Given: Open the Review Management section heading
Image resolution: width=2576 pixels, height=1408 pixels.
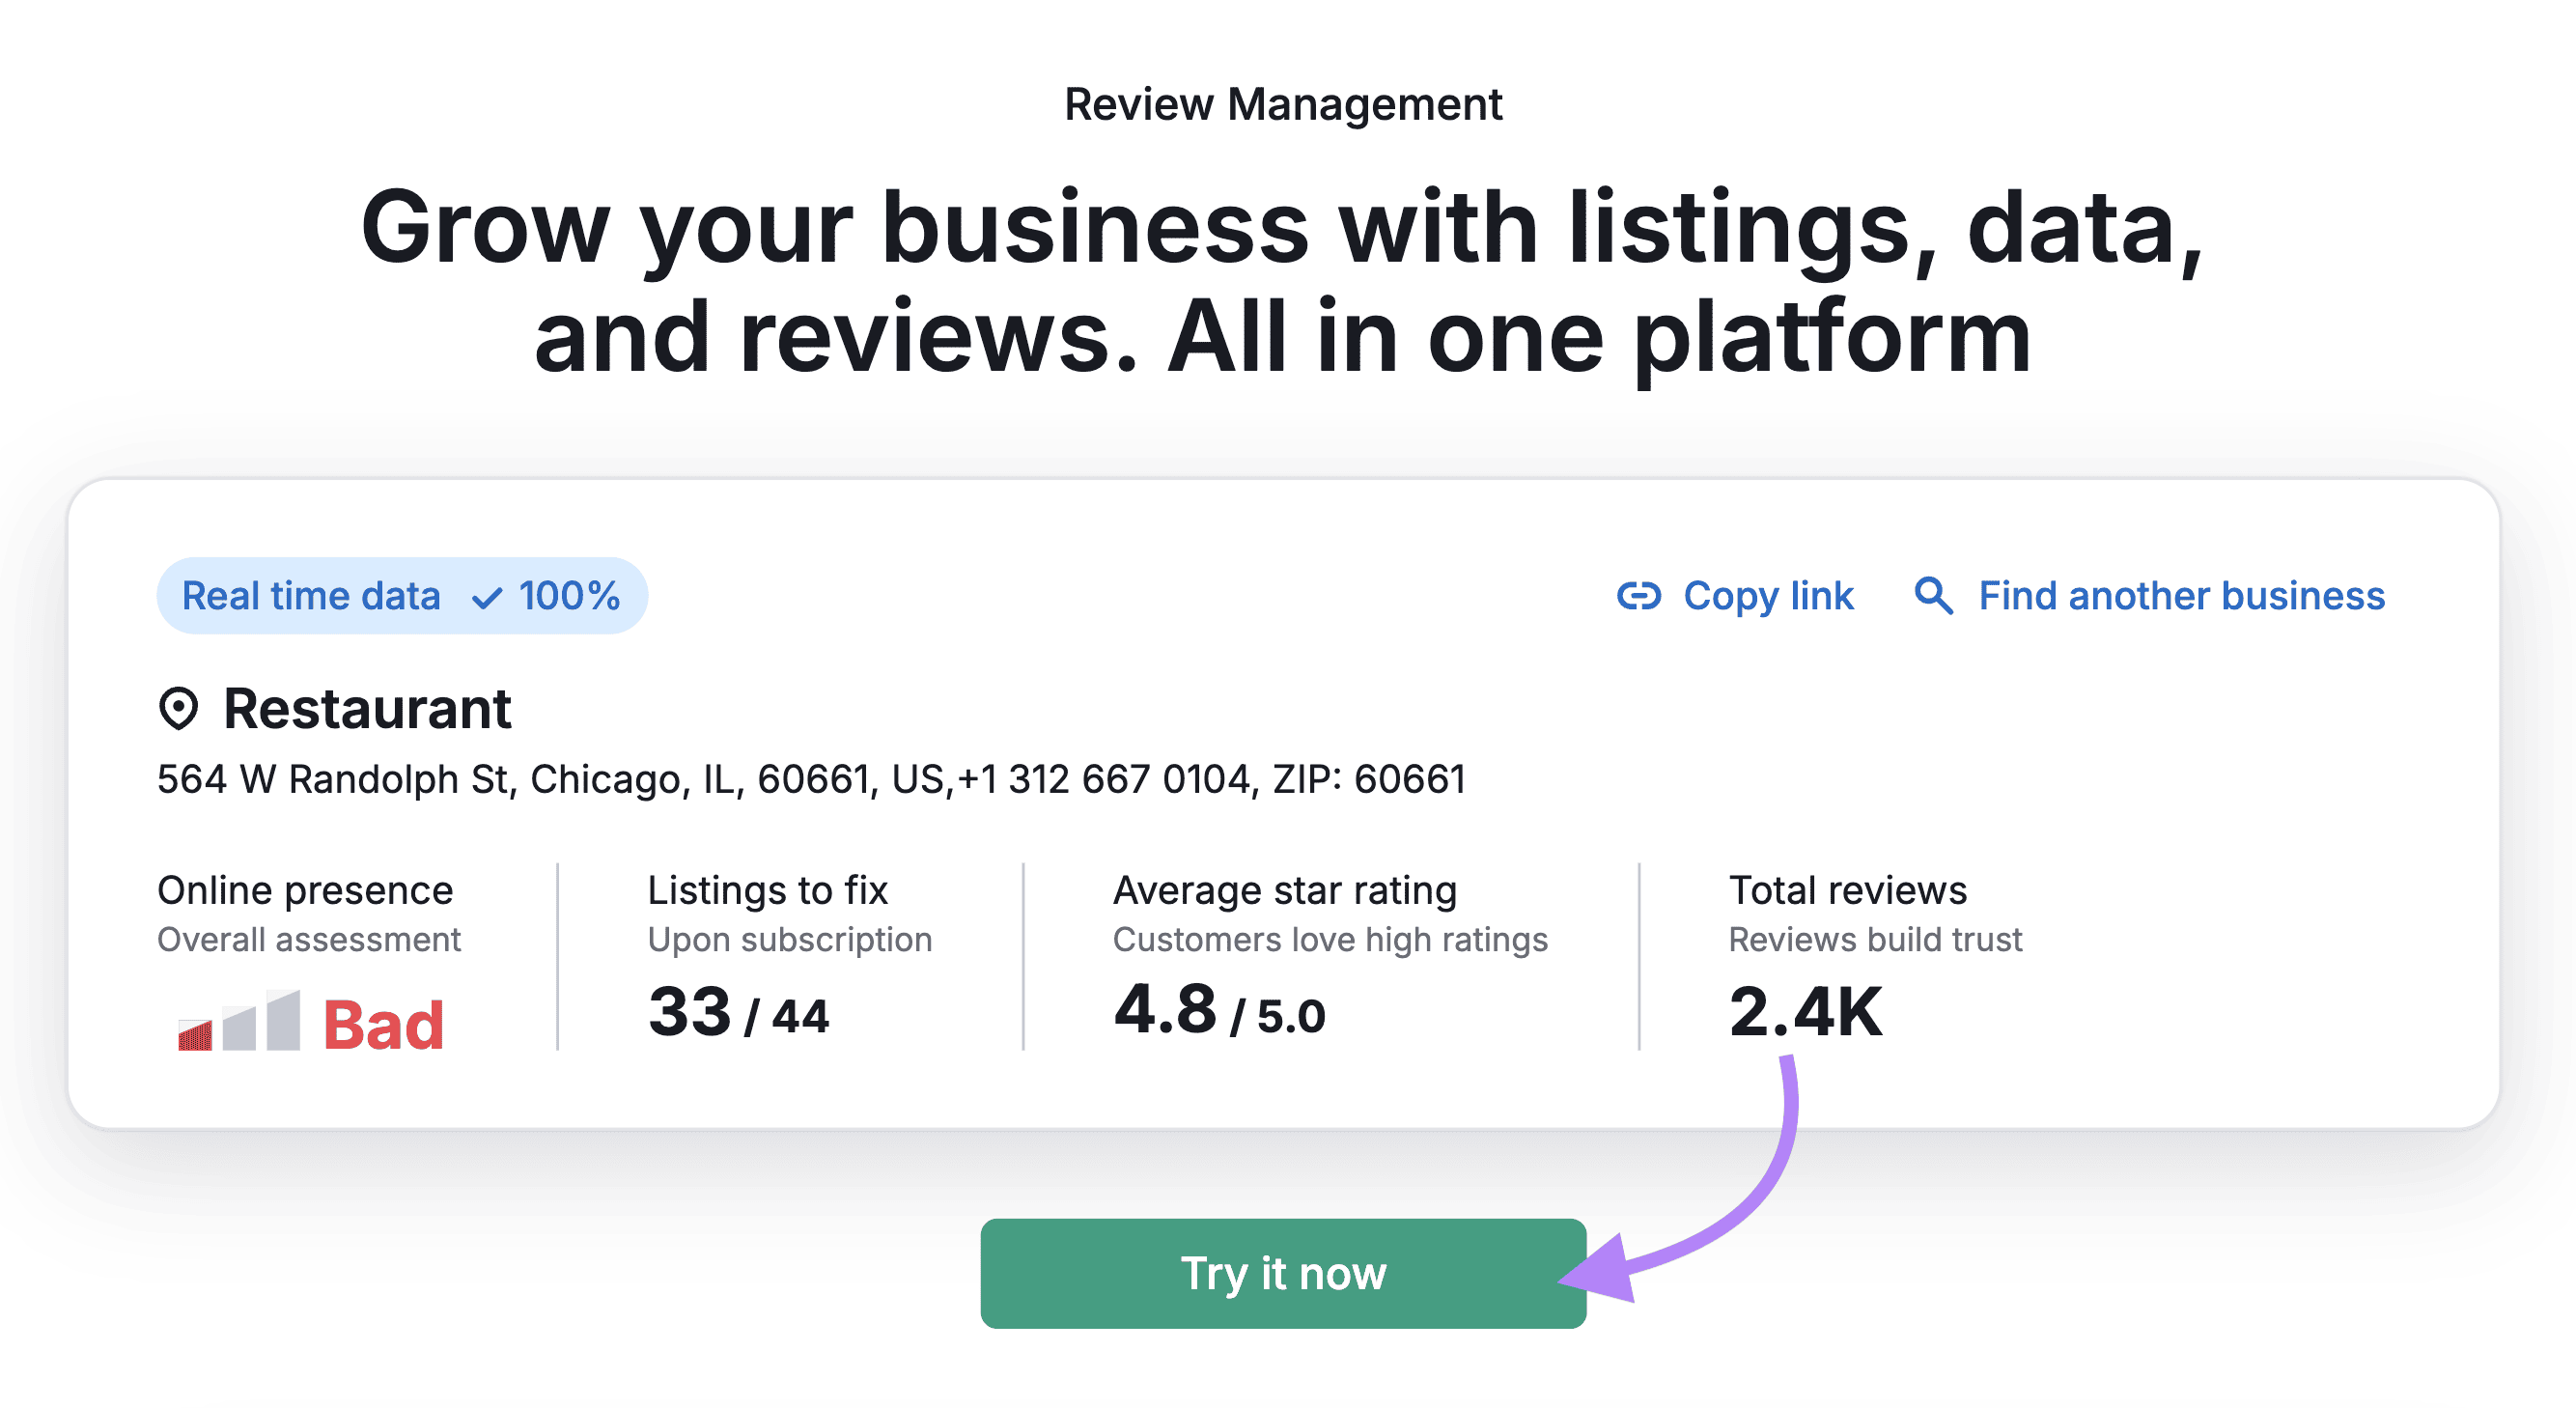Looking at the screenshot, I should tap(1283, 103).
